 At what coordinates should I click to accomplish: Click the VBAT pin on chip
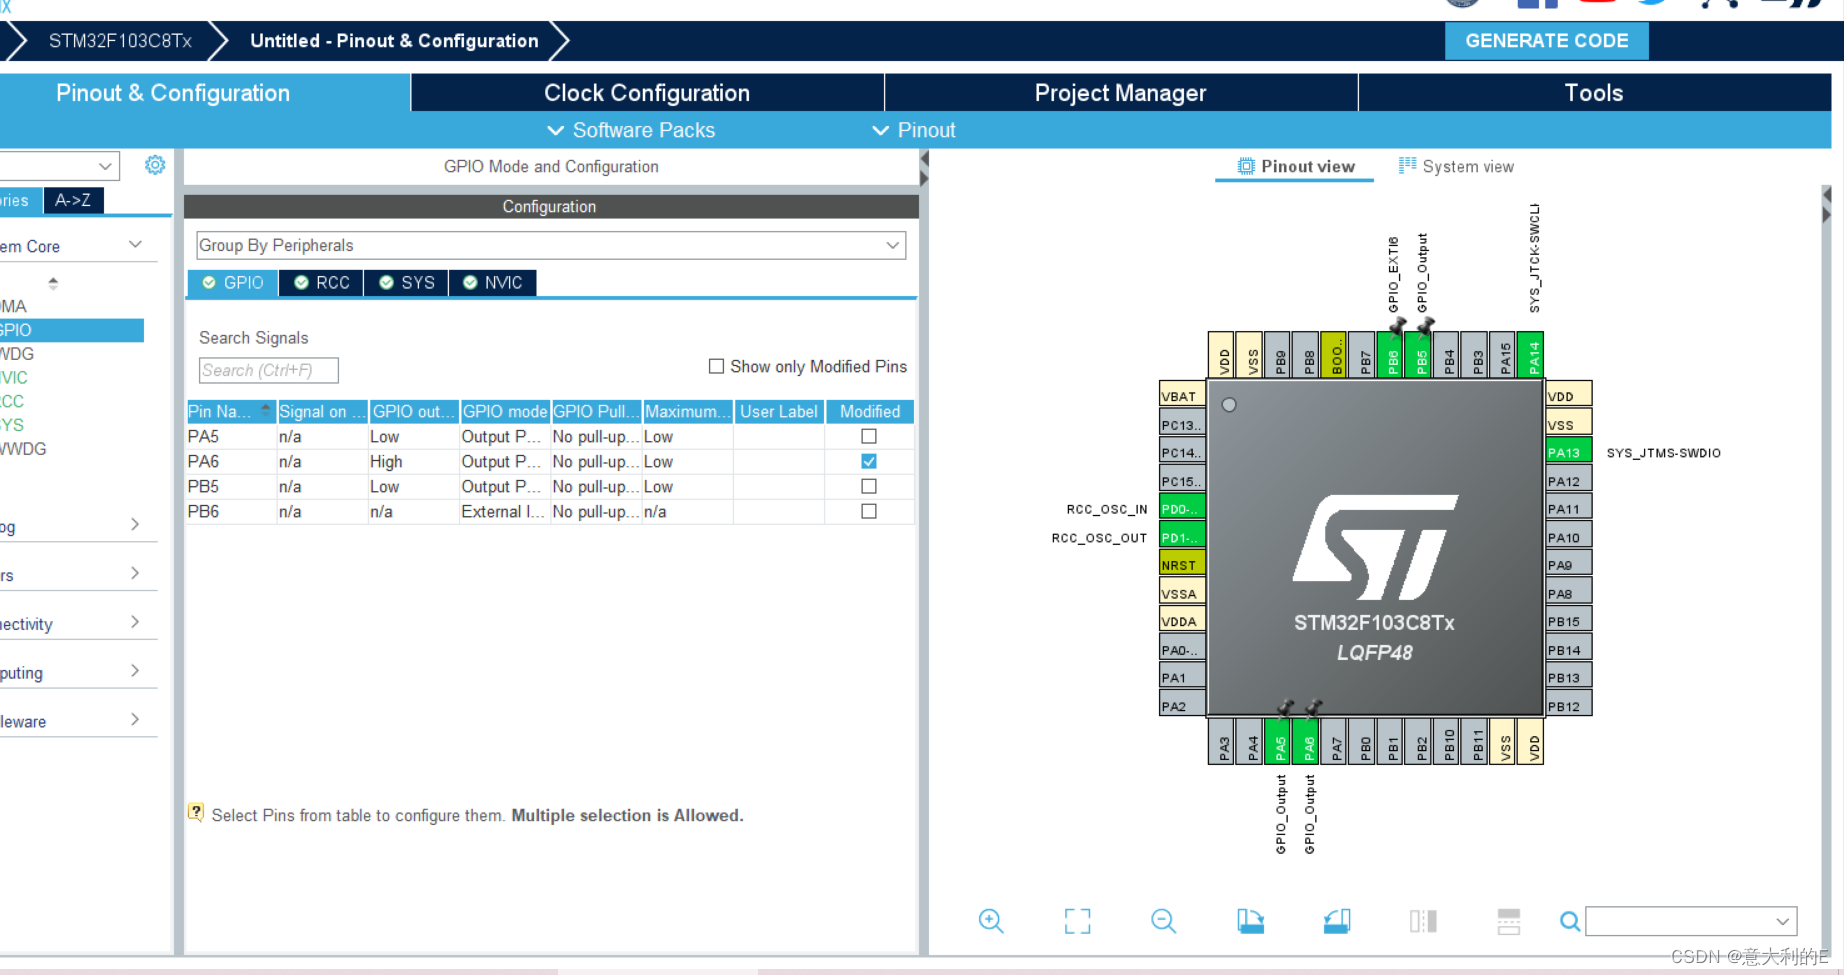[1181, 396]
